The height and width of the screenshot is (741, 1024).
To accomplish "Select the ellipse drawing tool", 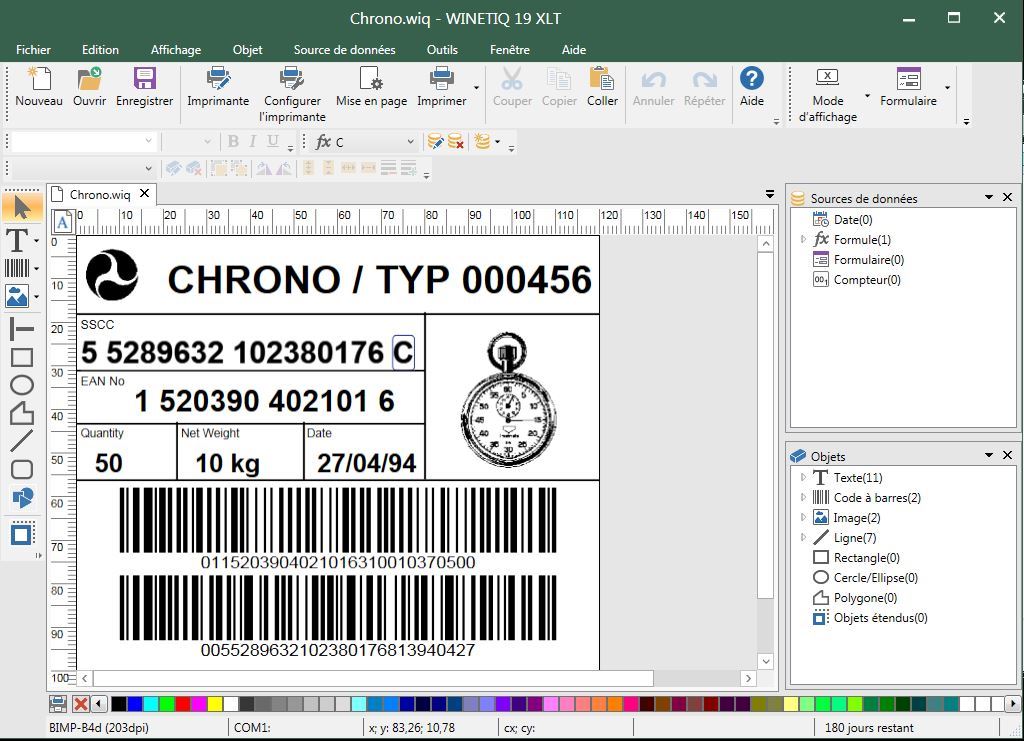I will (x=22, y=385).
